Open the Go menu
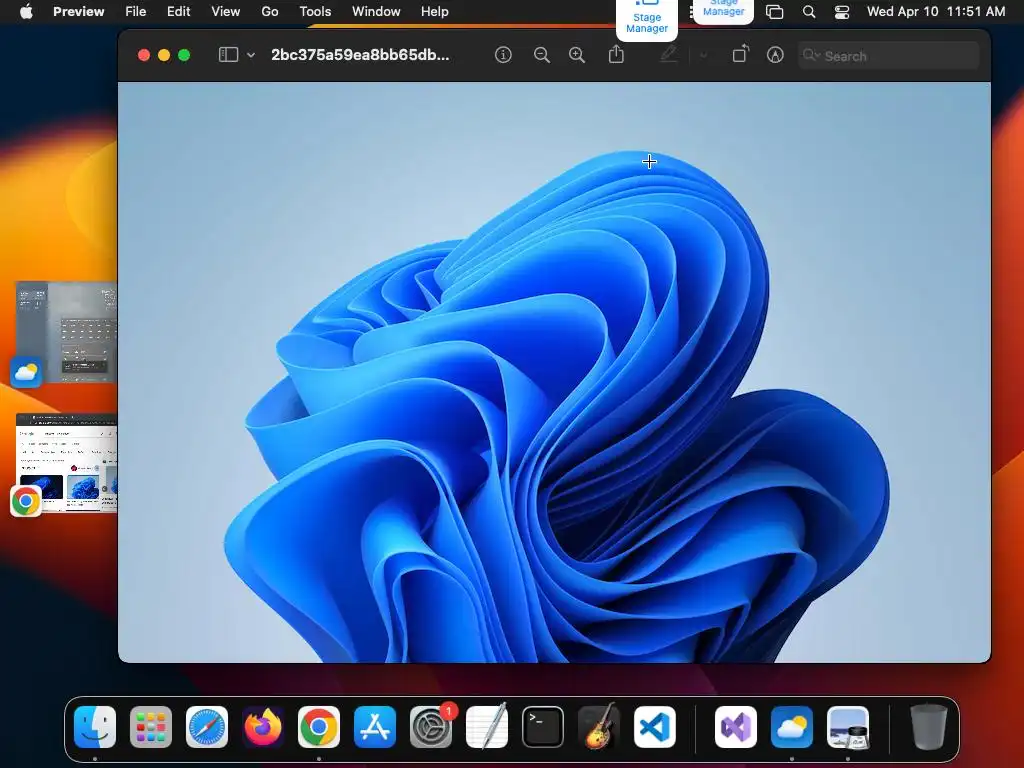This screenshot has width=1024, height=768. 270,11
